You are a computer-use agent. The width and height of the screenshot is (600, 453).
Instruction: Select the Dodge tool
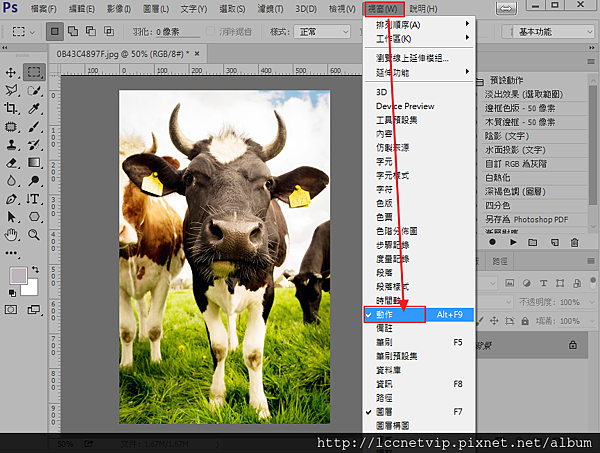click(x=34, y=181)
